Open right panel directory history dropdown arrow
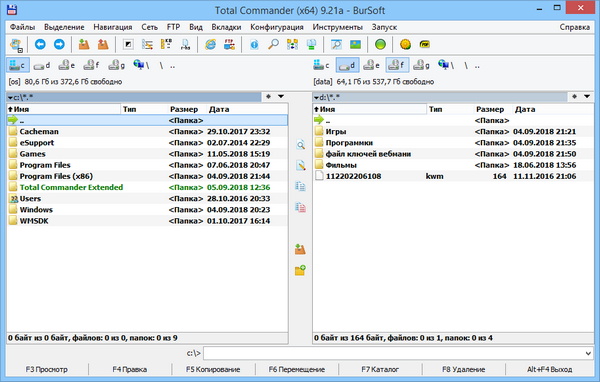The width and height of the screenshot is (600, 382). point(587,96)
